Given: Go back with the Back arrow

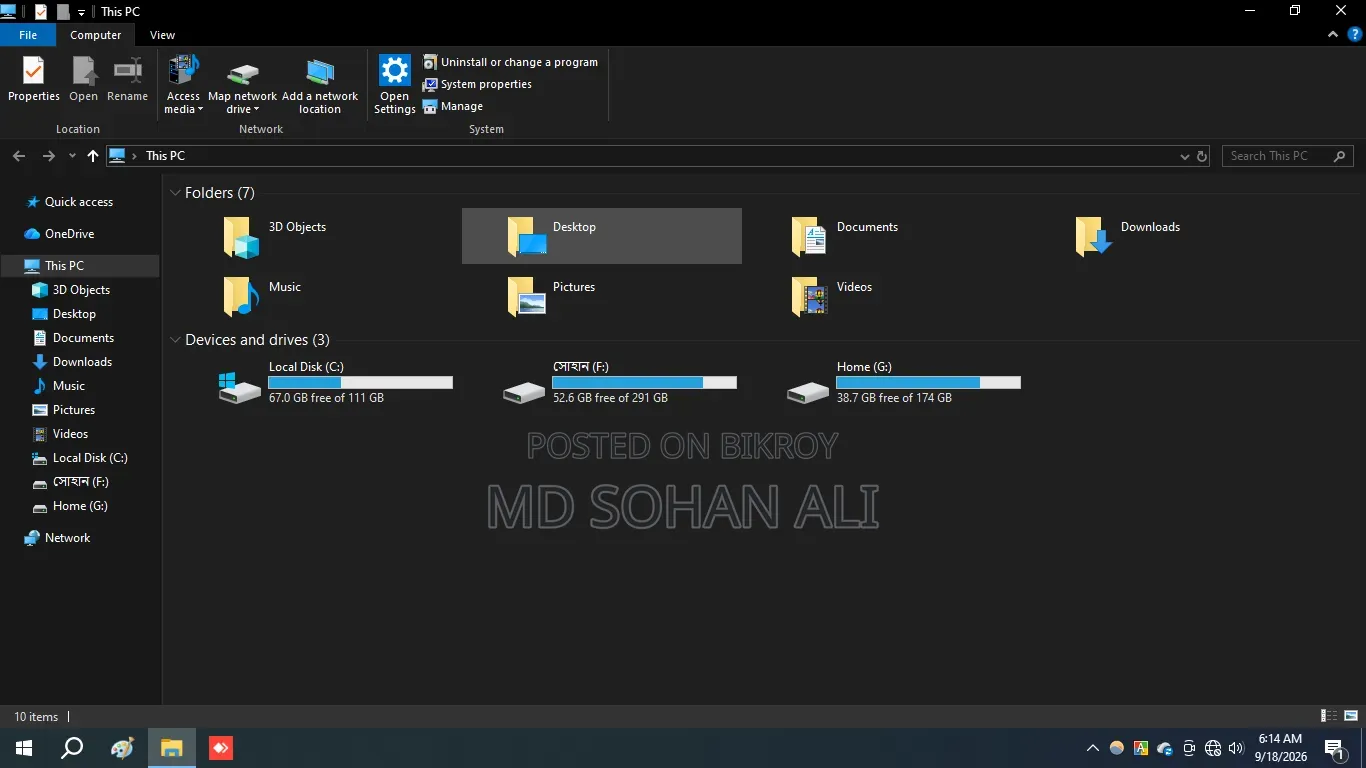Looking at the screenshot, I should pyautogui.click(x=19, y=156).
